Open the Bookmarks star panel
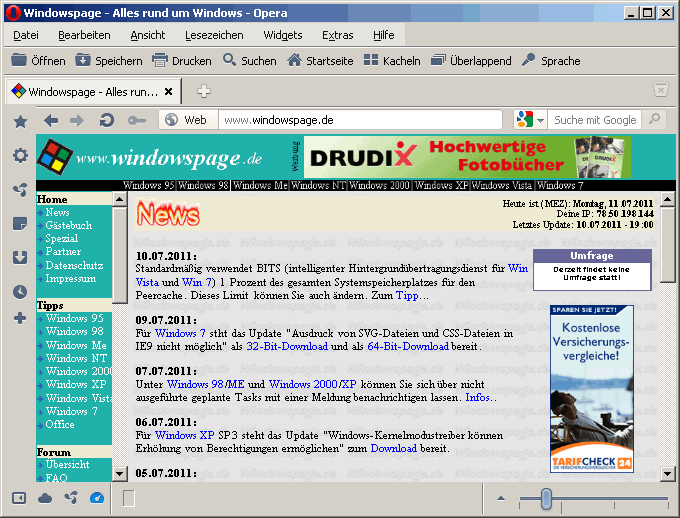Screen dimensions: 680x518 (x=20, y=121)
